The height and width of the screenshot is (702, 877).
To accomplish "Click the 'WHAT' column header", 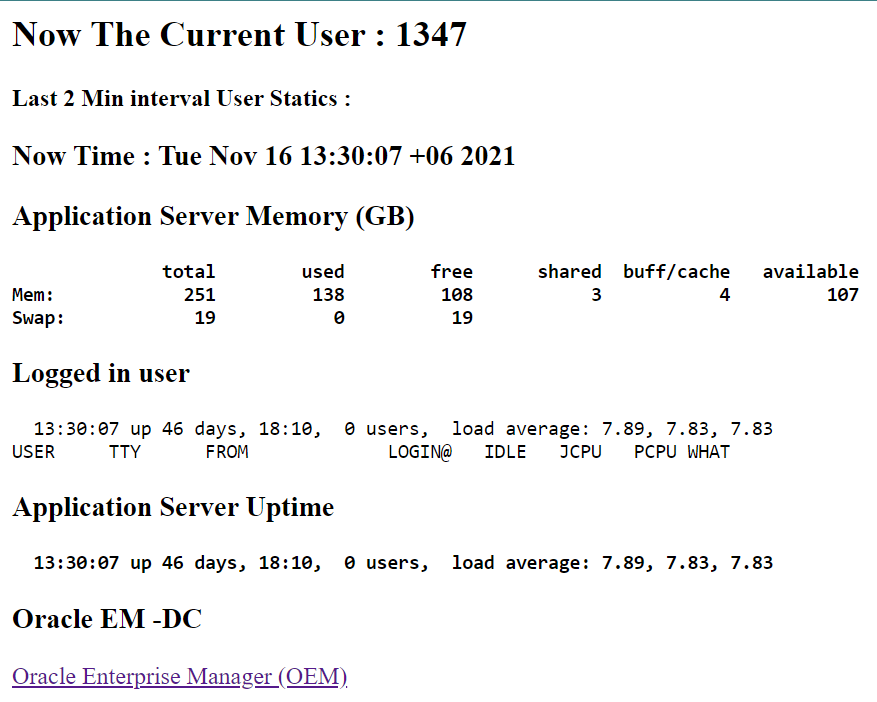I will [709, 452].
